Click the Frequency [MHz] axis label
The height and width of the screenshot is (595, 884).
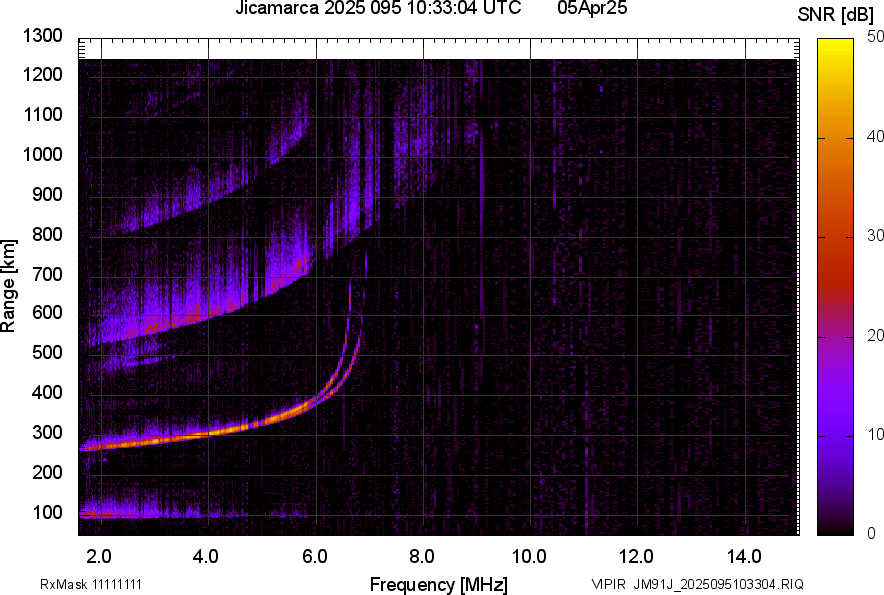(x=438, y=584)
